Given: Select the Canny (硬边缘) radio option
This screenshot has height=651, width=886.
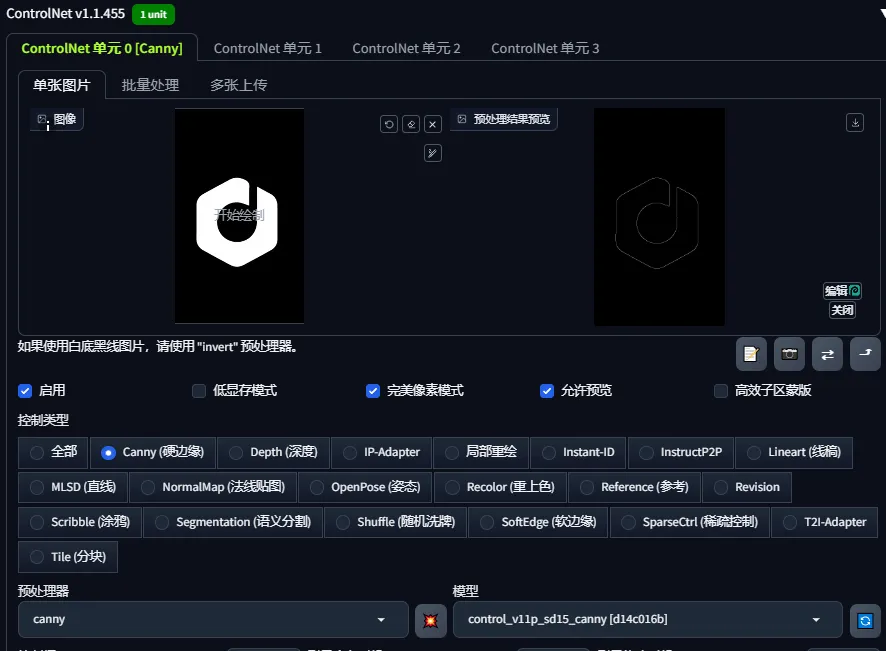Looking at the screenshot, I should (x=153, y=453).
